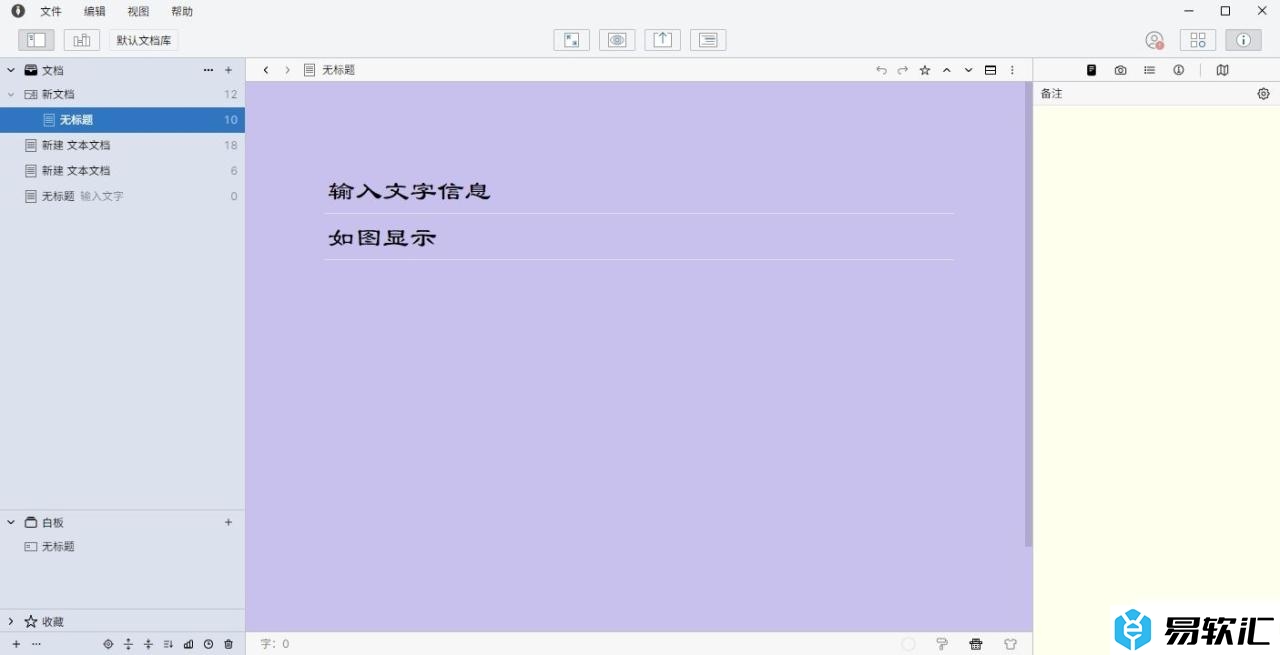Navigate forward with the right arrow
Image resolution: width=1280 pixels, height=655 pixels.
pyautogui.click(x=287, y=70)
